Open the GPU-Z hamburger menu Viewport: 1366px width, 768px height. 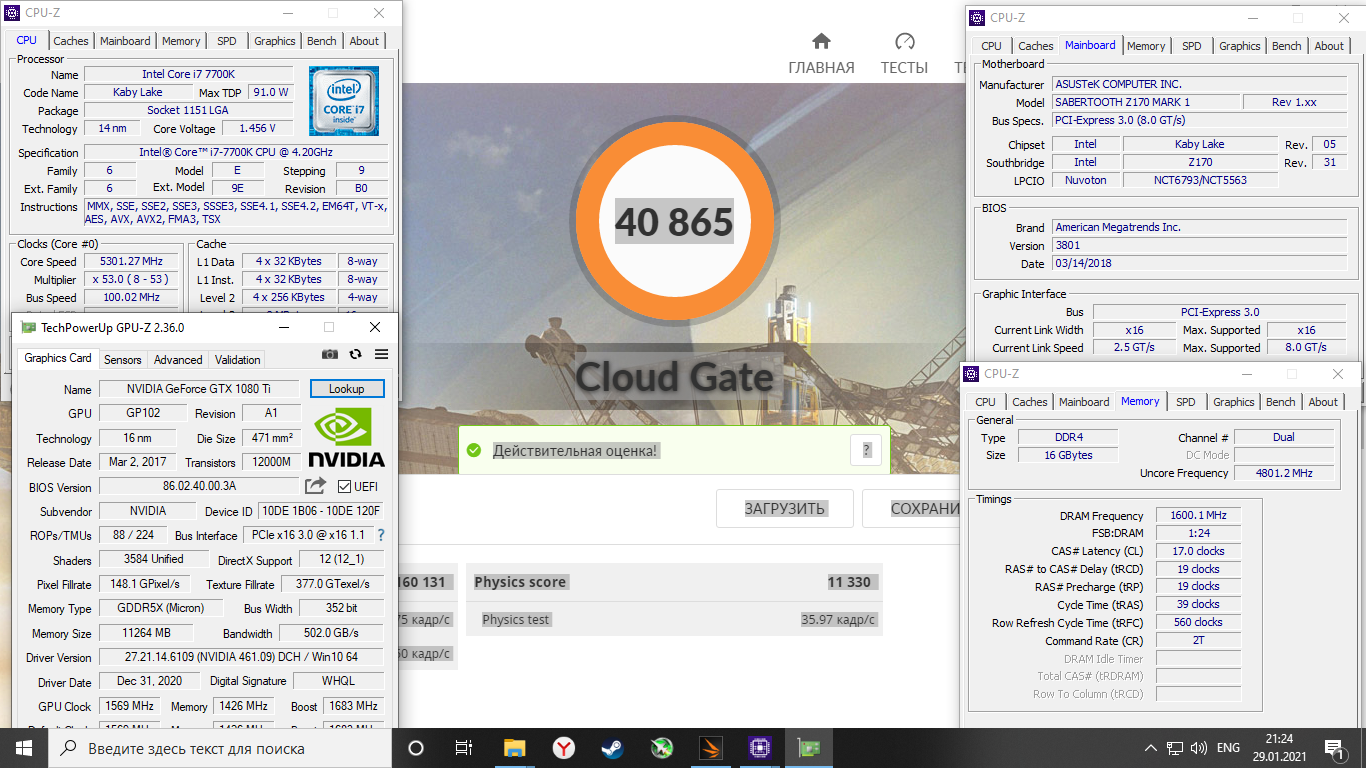381,354
